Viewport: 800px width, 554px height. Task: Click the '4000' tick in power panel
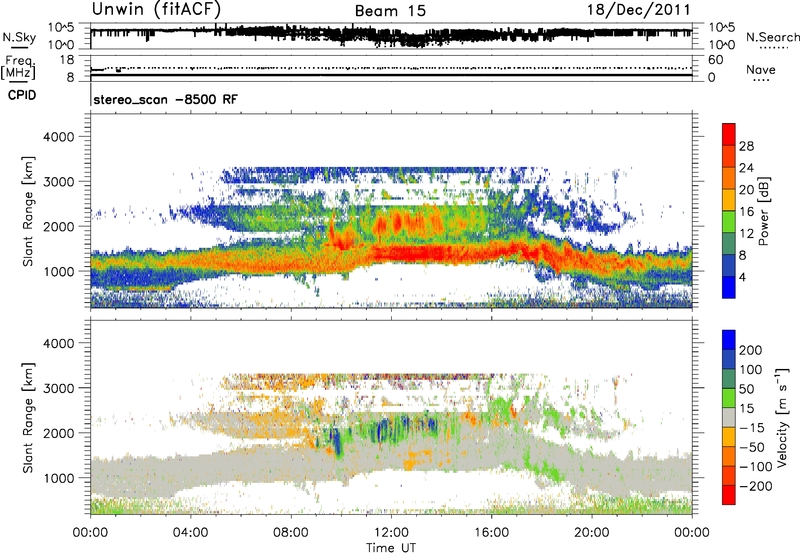tap(58, 137)
